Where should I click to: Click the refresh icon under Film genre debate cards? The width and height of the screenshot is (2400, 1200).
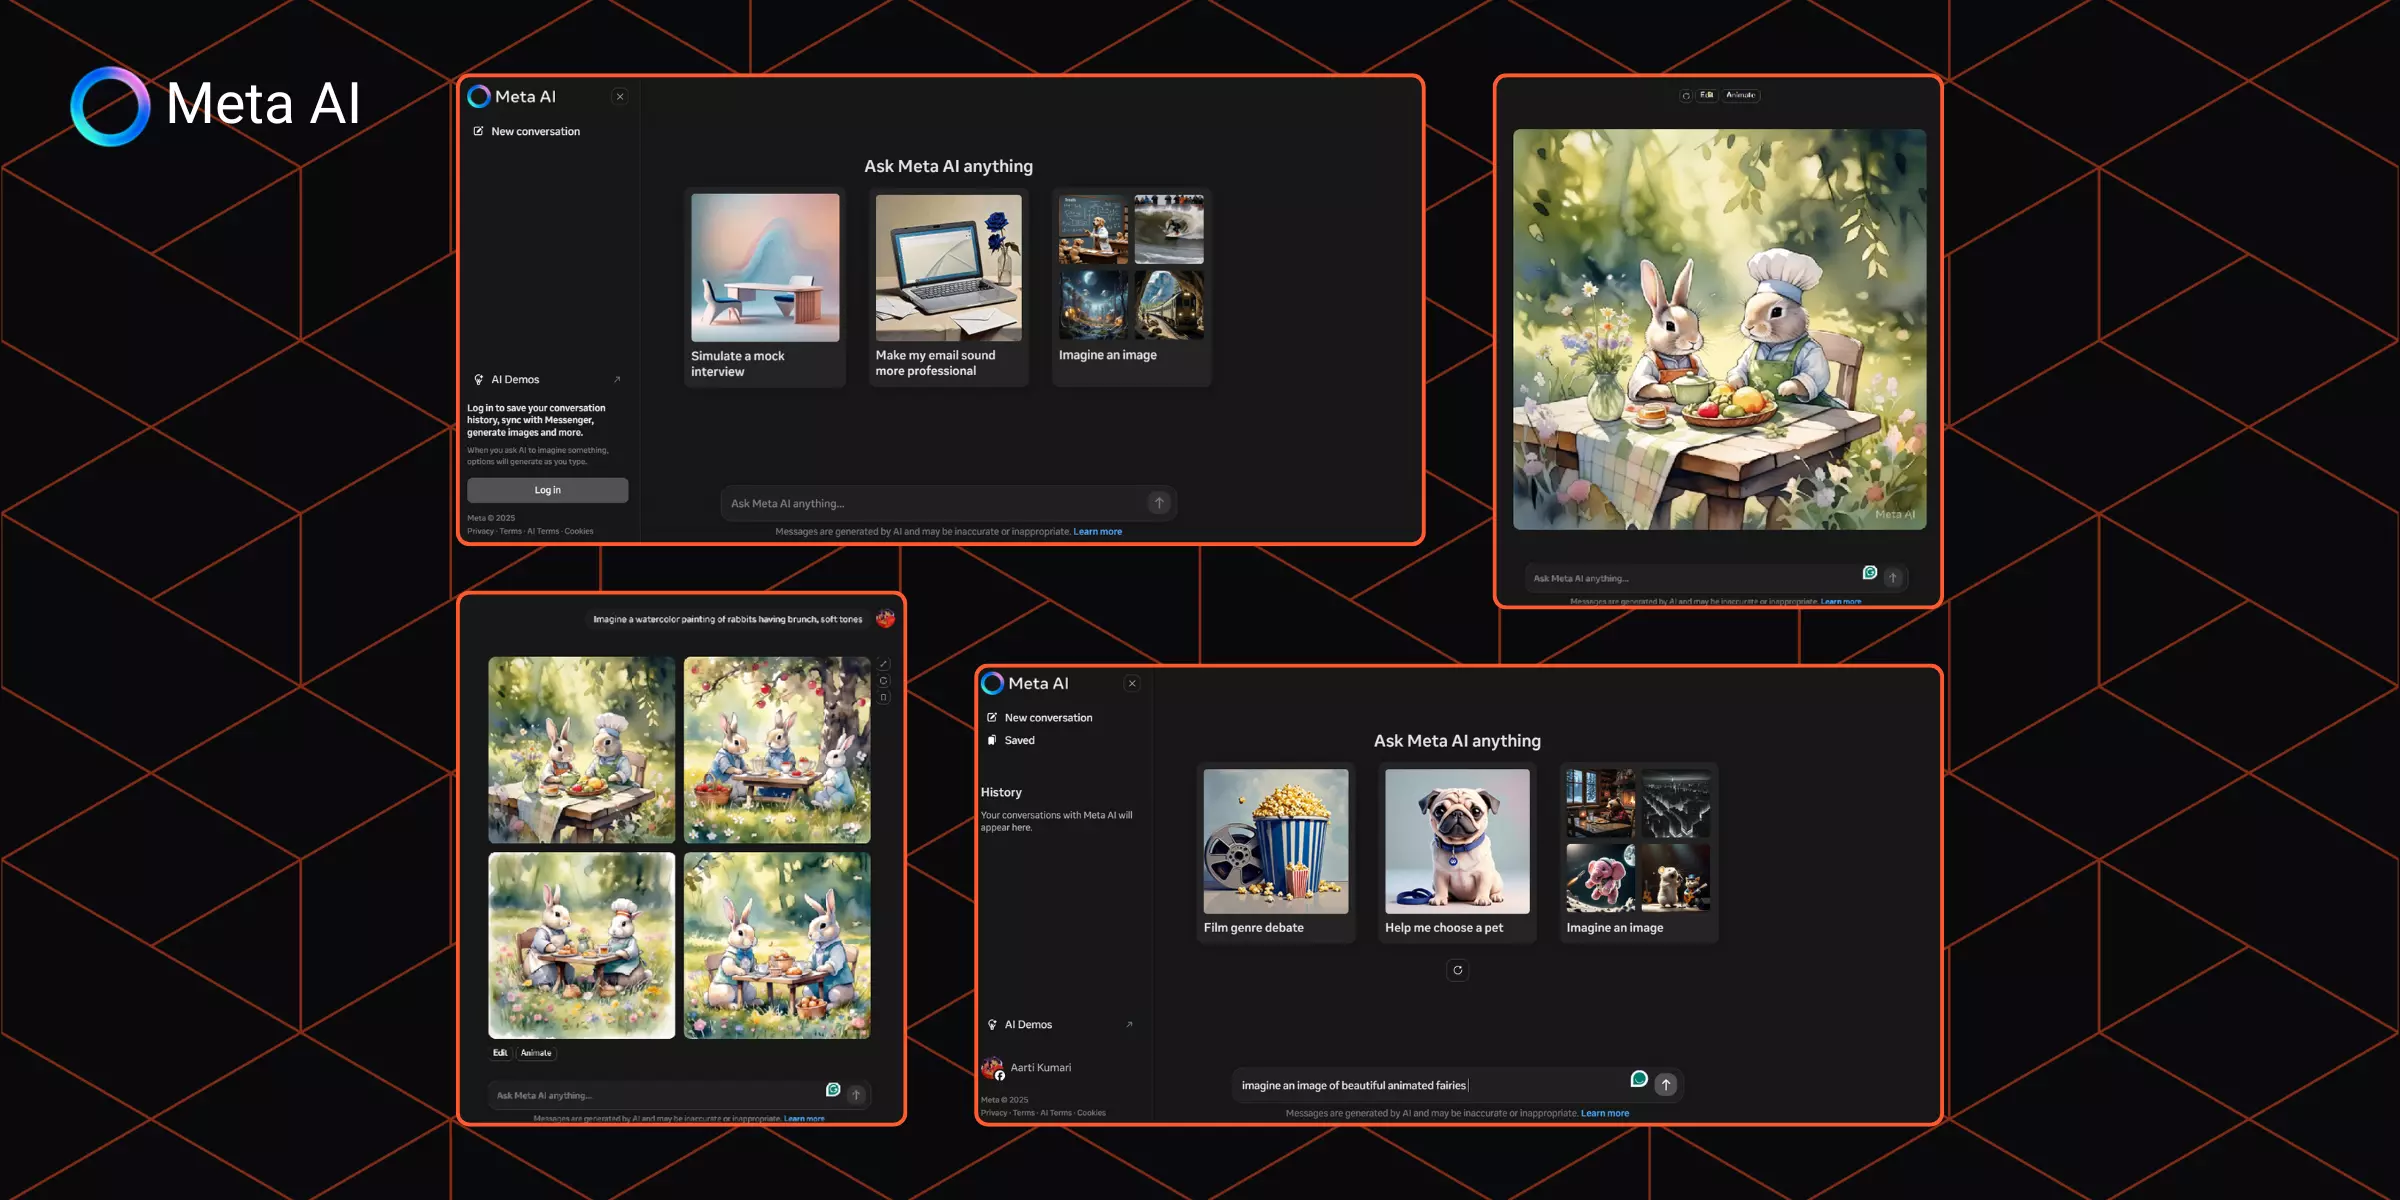click(1457, 970)
